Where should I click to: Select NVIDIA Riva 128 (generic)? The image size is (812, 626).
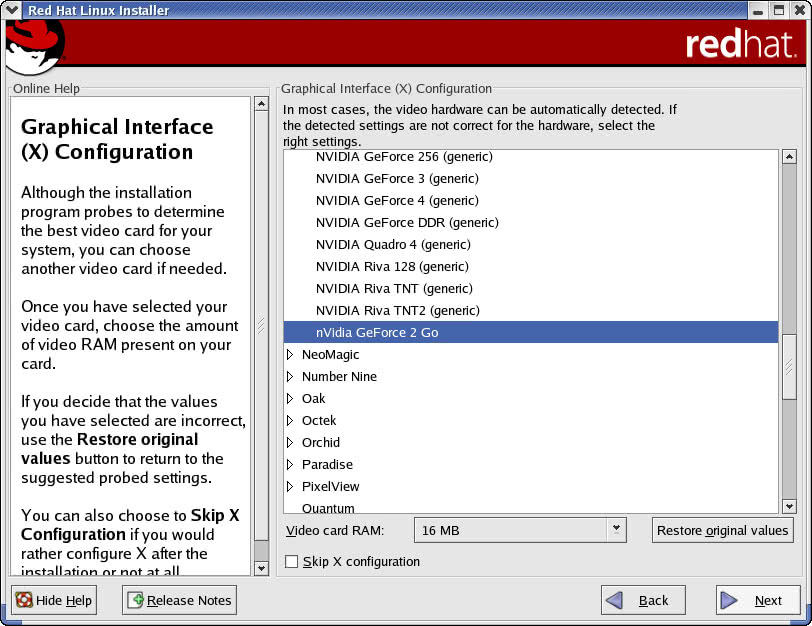coord(531,267)
